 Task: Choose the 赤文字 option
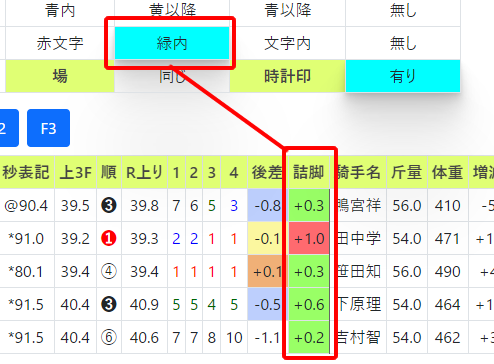pos(60,43)
